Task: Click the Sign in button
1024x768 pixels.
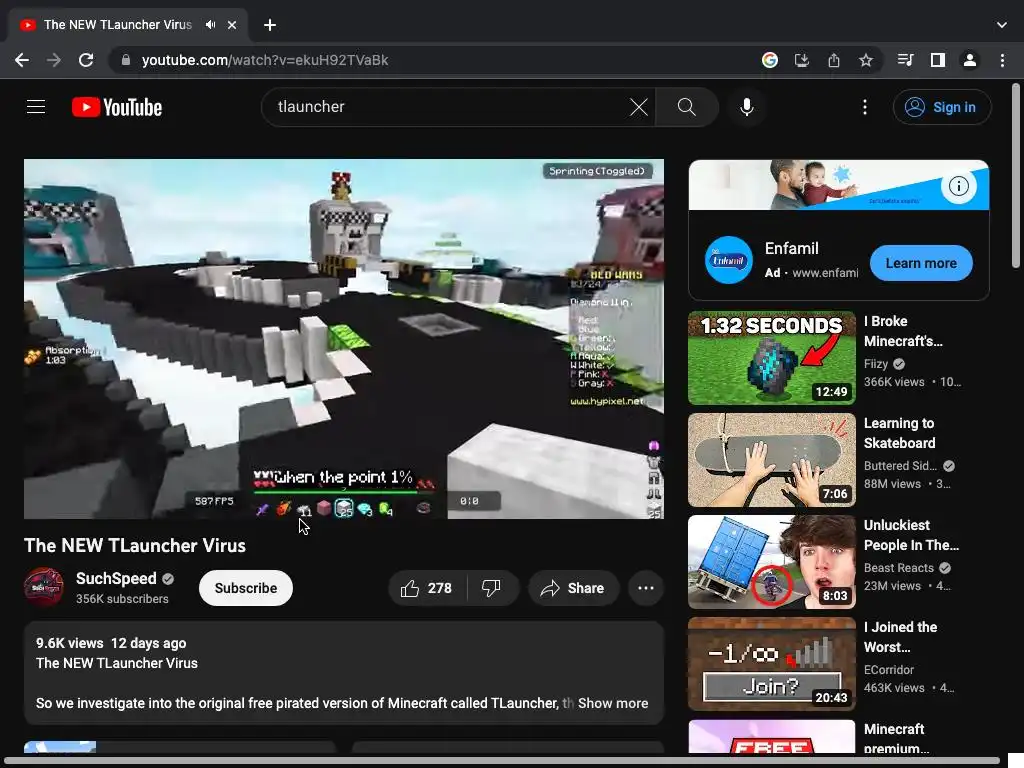Action: pos(942,107)
